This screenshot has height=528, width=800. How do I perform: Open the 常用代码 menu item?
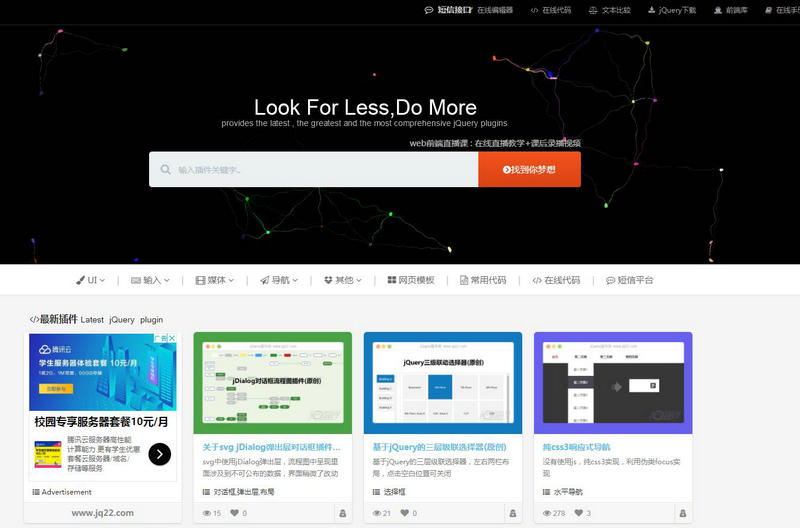click(484, 280)
